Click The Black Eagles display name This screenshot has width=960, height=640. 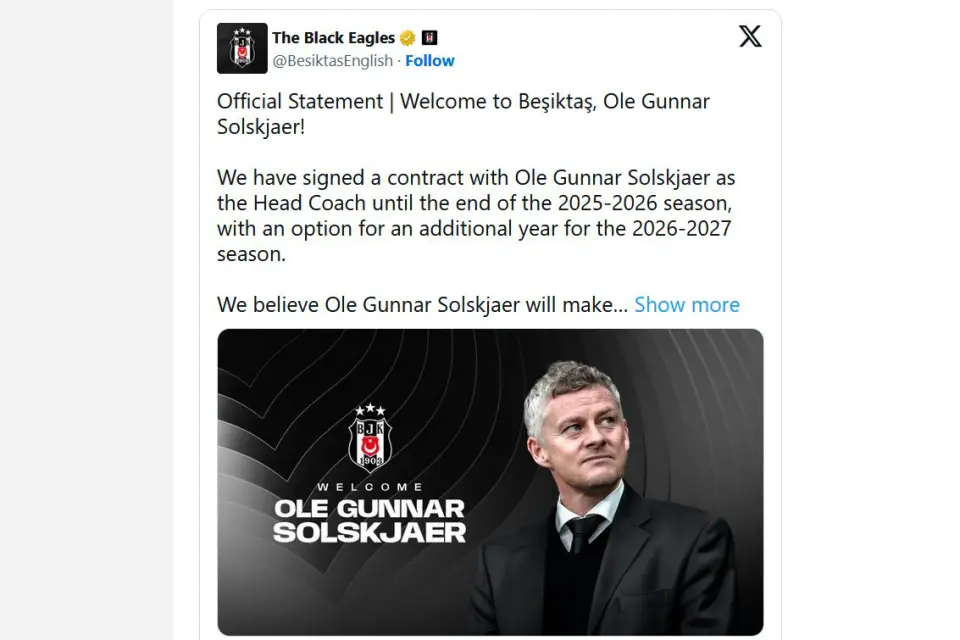point(333,38)
